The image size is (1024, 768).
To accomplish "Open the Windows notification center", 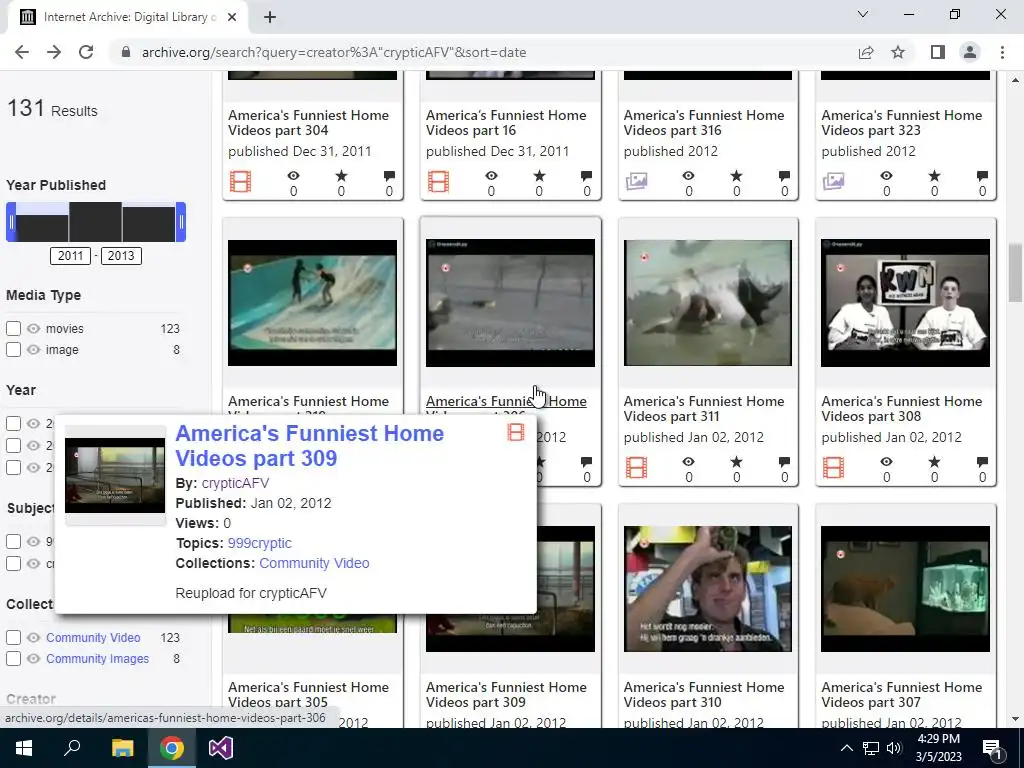I will [992, 748].
